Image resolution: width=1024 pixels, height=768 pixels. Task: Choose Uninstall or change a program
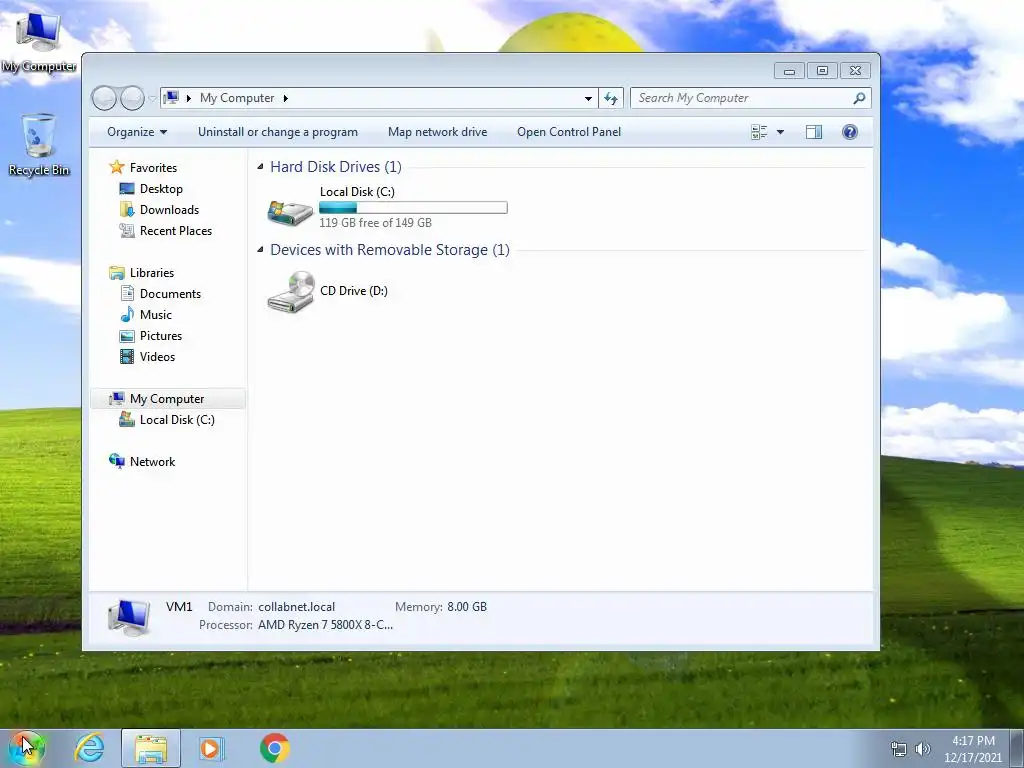point(278,132)
